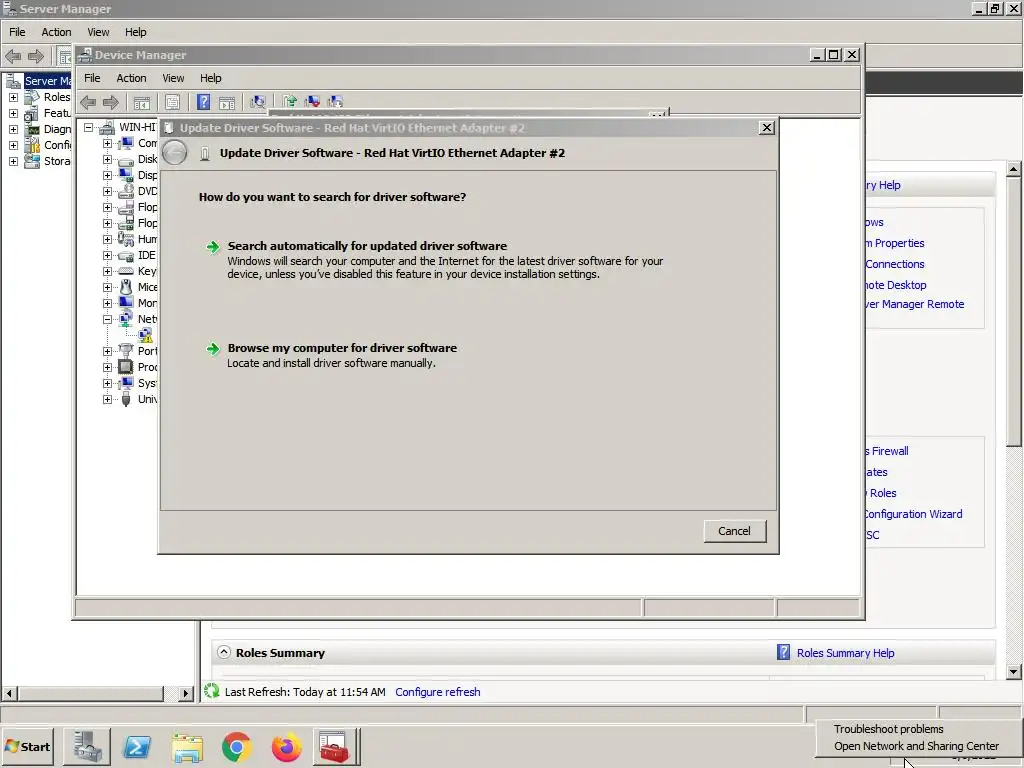Open Server Manager View menu
Viewport: 1024px width, 768px height.
[99, 32]
